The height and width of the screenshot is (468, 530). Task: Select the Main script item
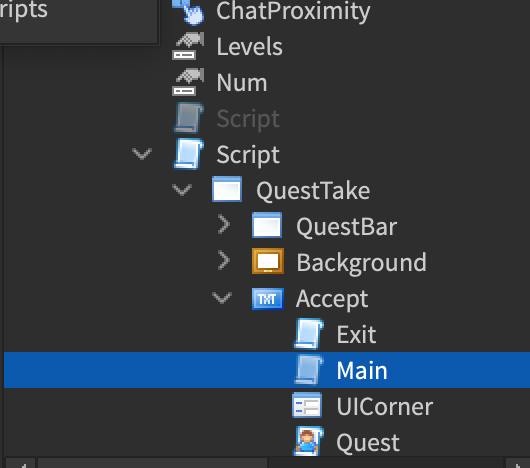267,370
